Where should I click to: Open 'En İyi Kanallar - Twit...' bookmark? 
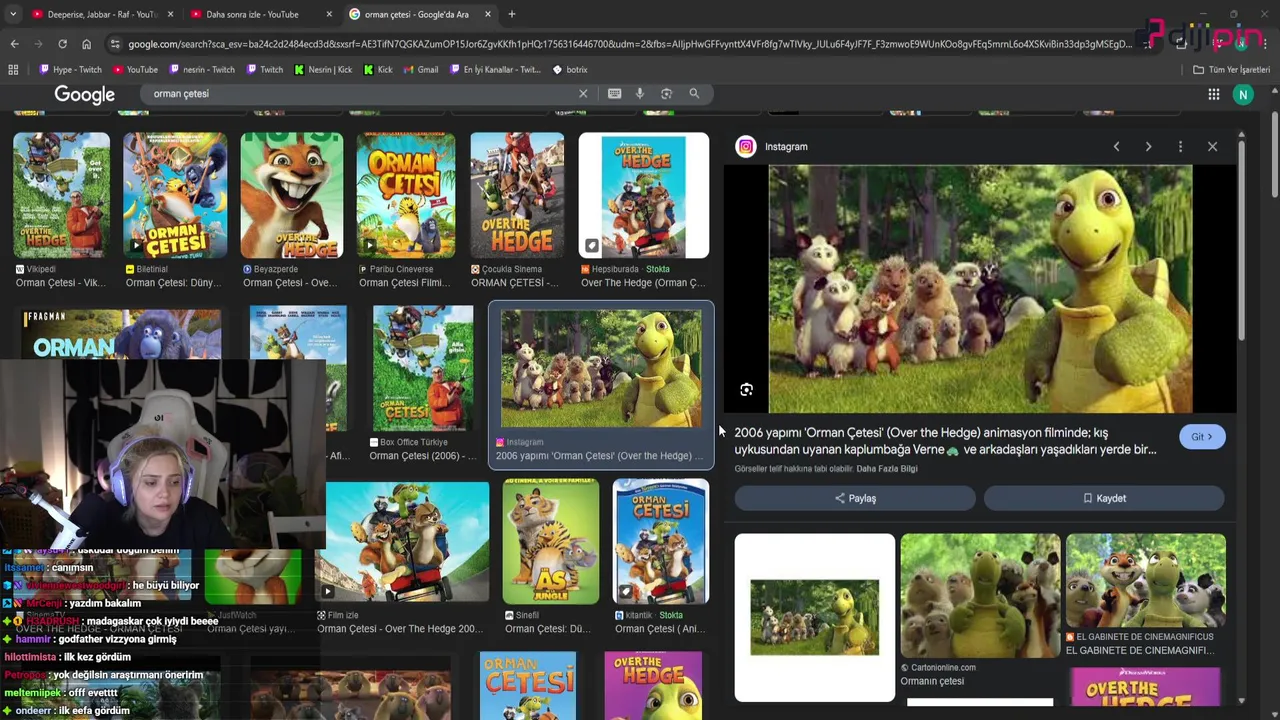tap(494, 70)
